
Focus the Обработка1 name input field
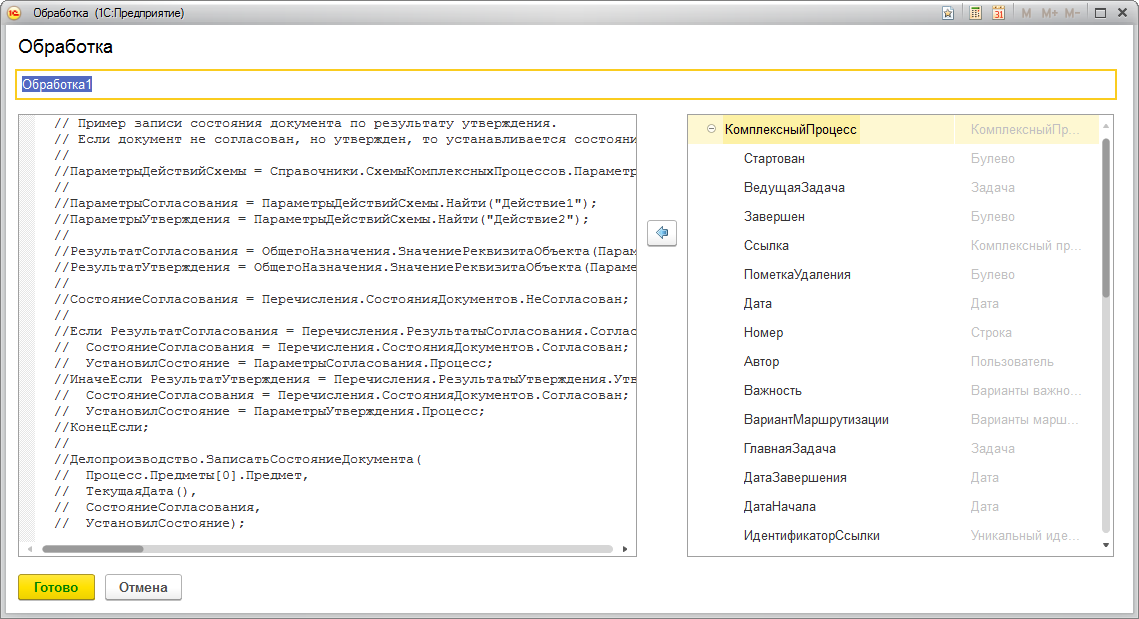[566, 84]
